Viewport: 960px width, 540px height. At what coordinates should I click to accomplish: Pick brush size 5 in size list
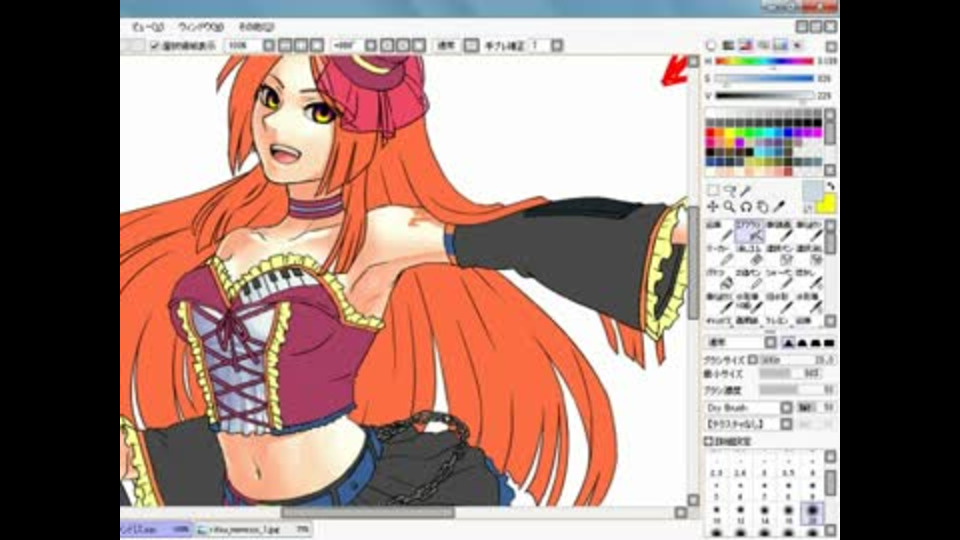tap(716, 490)
